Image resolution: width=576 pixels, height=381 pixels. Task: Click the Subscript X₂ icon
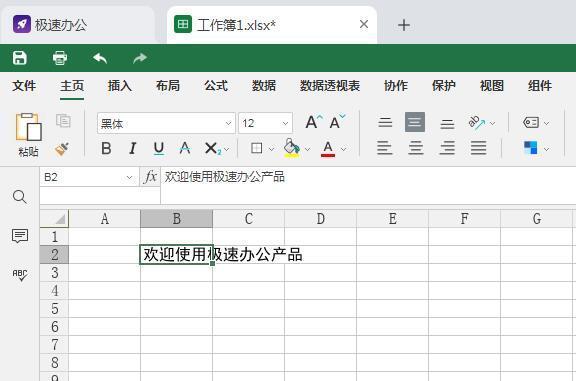[212, 149]
